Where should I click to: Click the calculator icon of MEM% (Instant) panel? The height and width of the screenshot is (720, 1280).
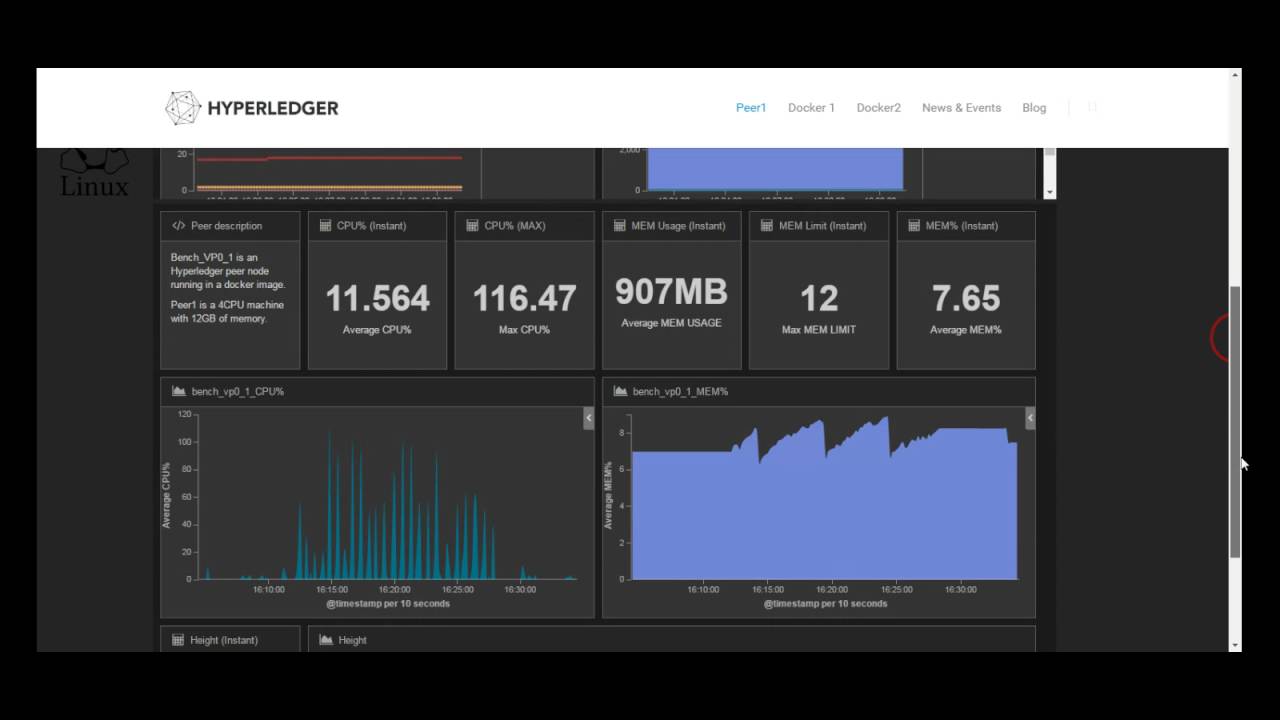tap(914, 226)
